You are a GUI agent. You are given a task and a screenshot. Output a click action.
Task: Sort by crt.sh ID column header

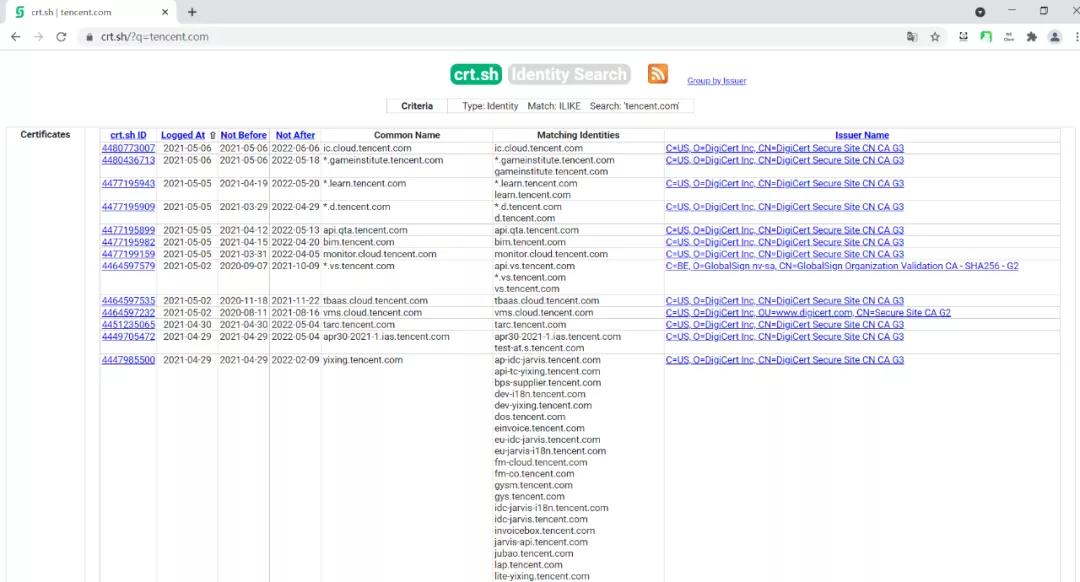(x=128, y=135)
